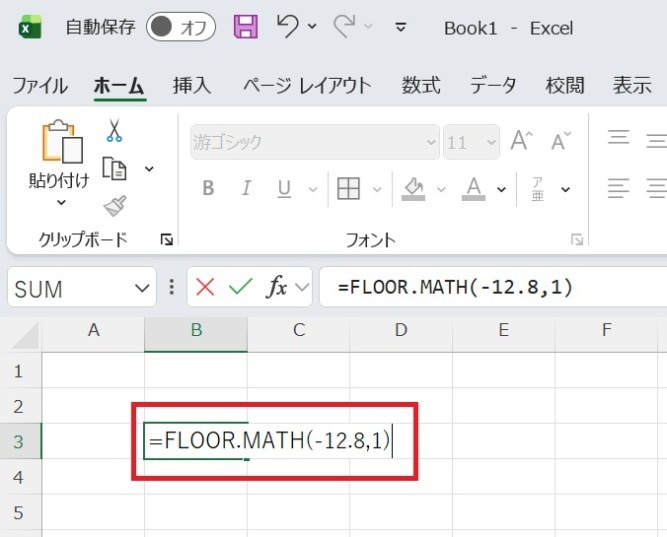Go to the 数式 tab
Viewport: 667px width, 537px height.
coord(421,86)
